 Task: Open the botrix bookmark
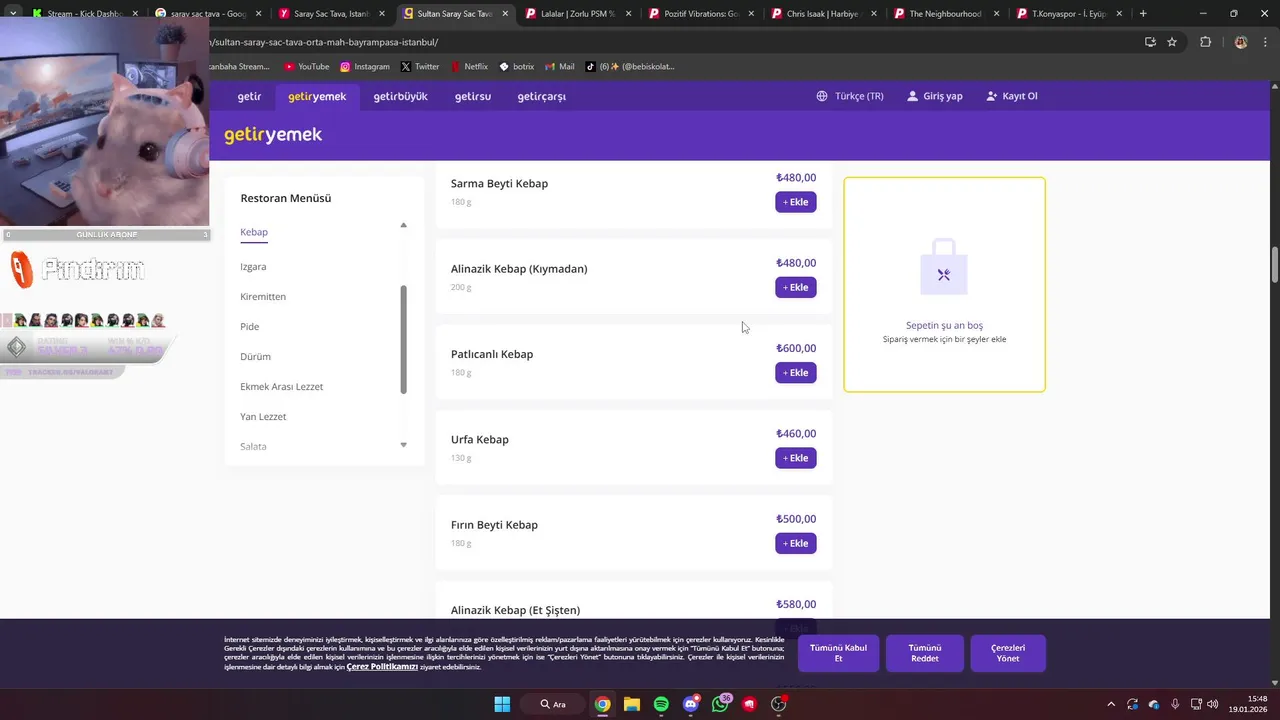coord(516,67)
